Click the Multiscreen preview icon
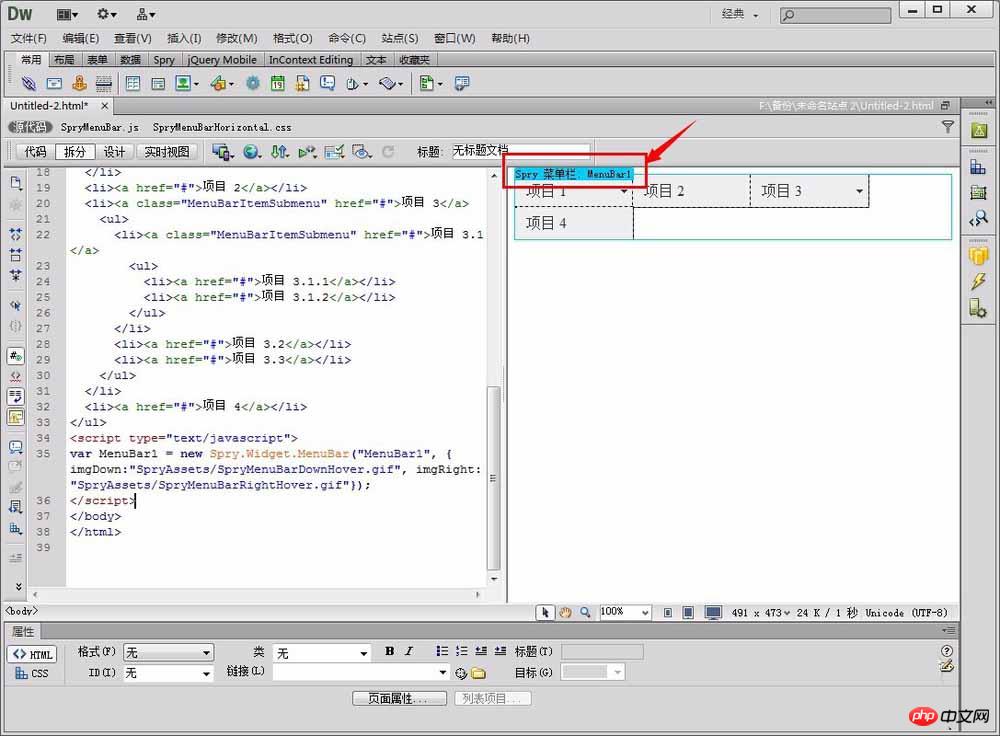The image size is (1000, 736). [x=222, y=152]
